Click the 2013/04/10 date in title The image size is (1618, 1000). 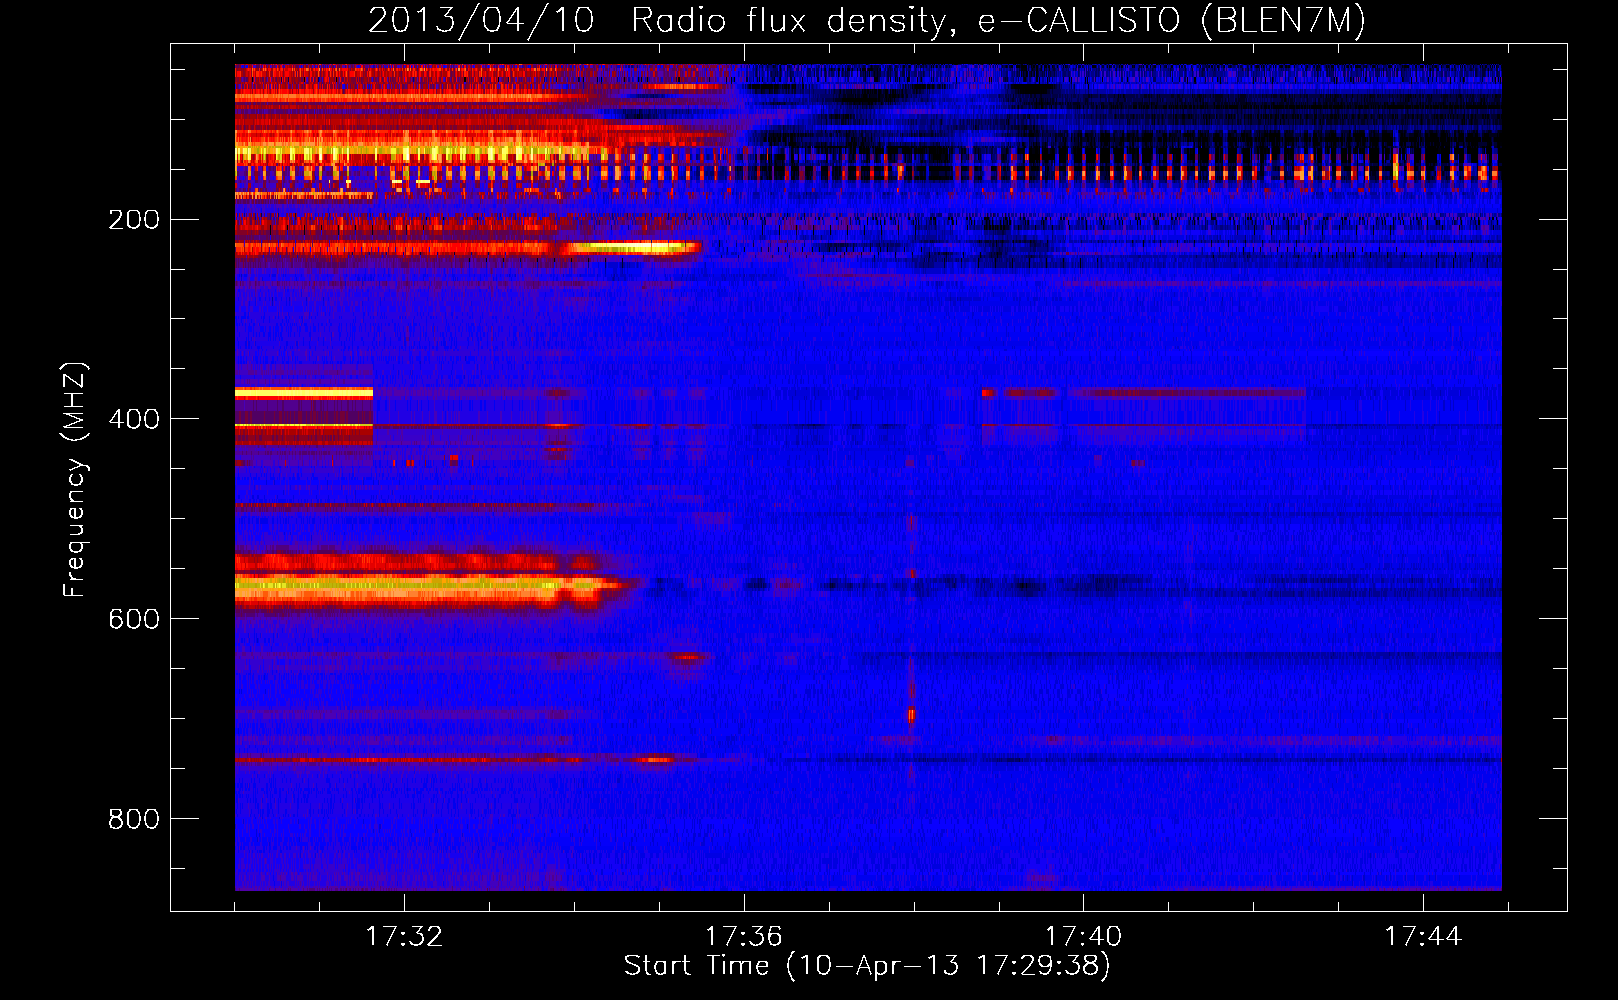(481, 20)
